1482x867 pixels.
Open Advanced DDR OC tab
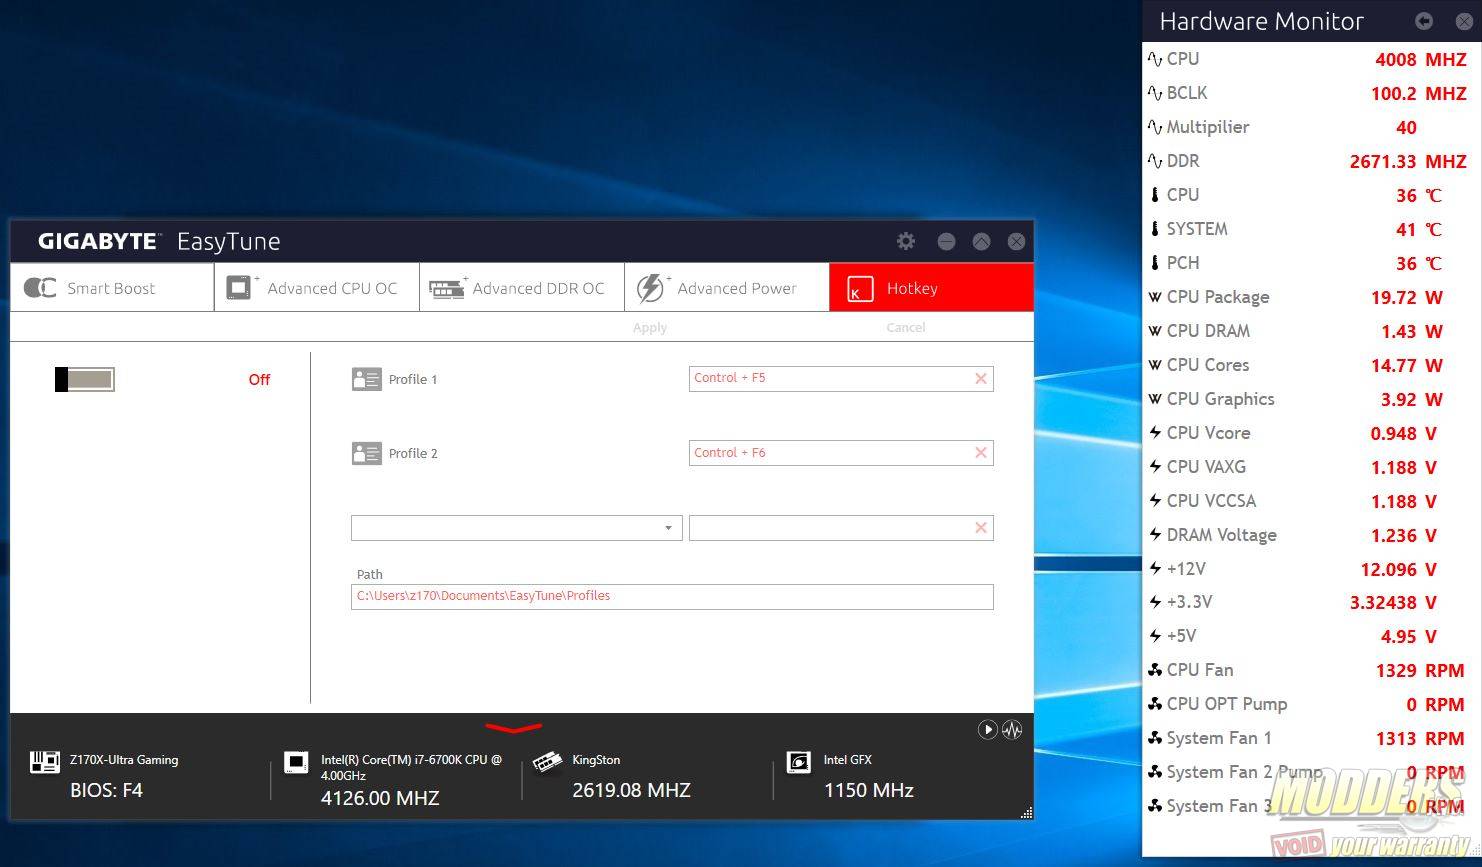tap(522, 287)
